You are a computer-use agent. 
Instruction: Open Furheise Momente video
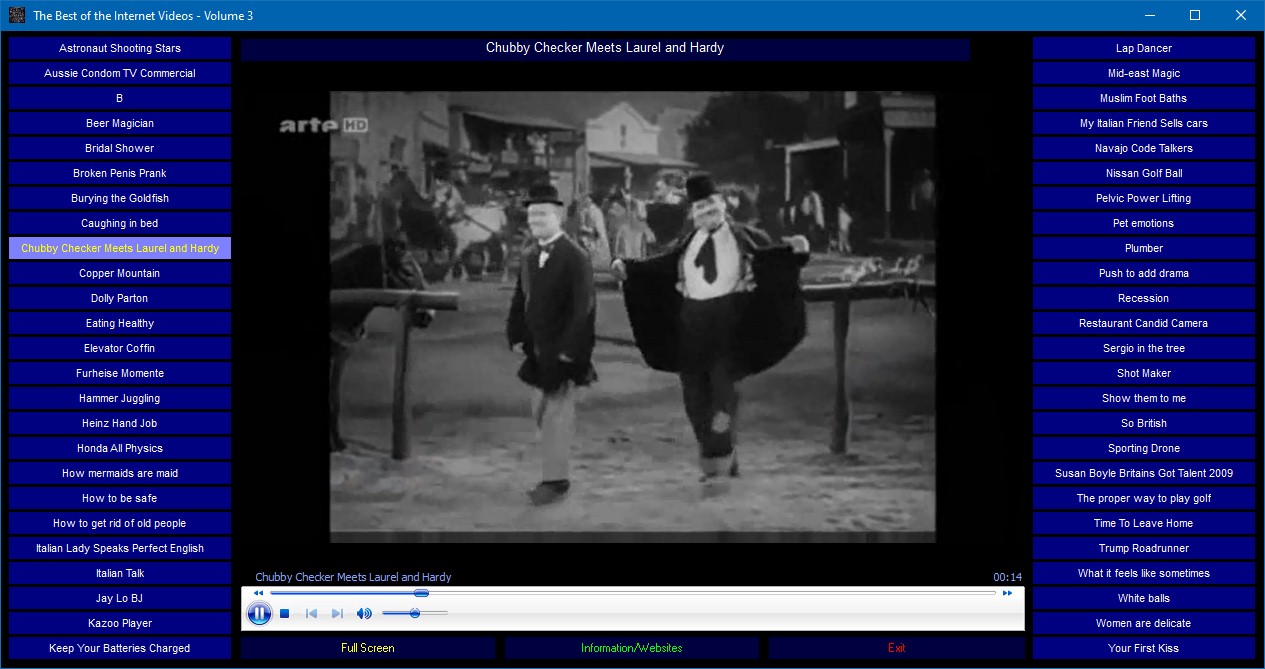pos(120,373)
